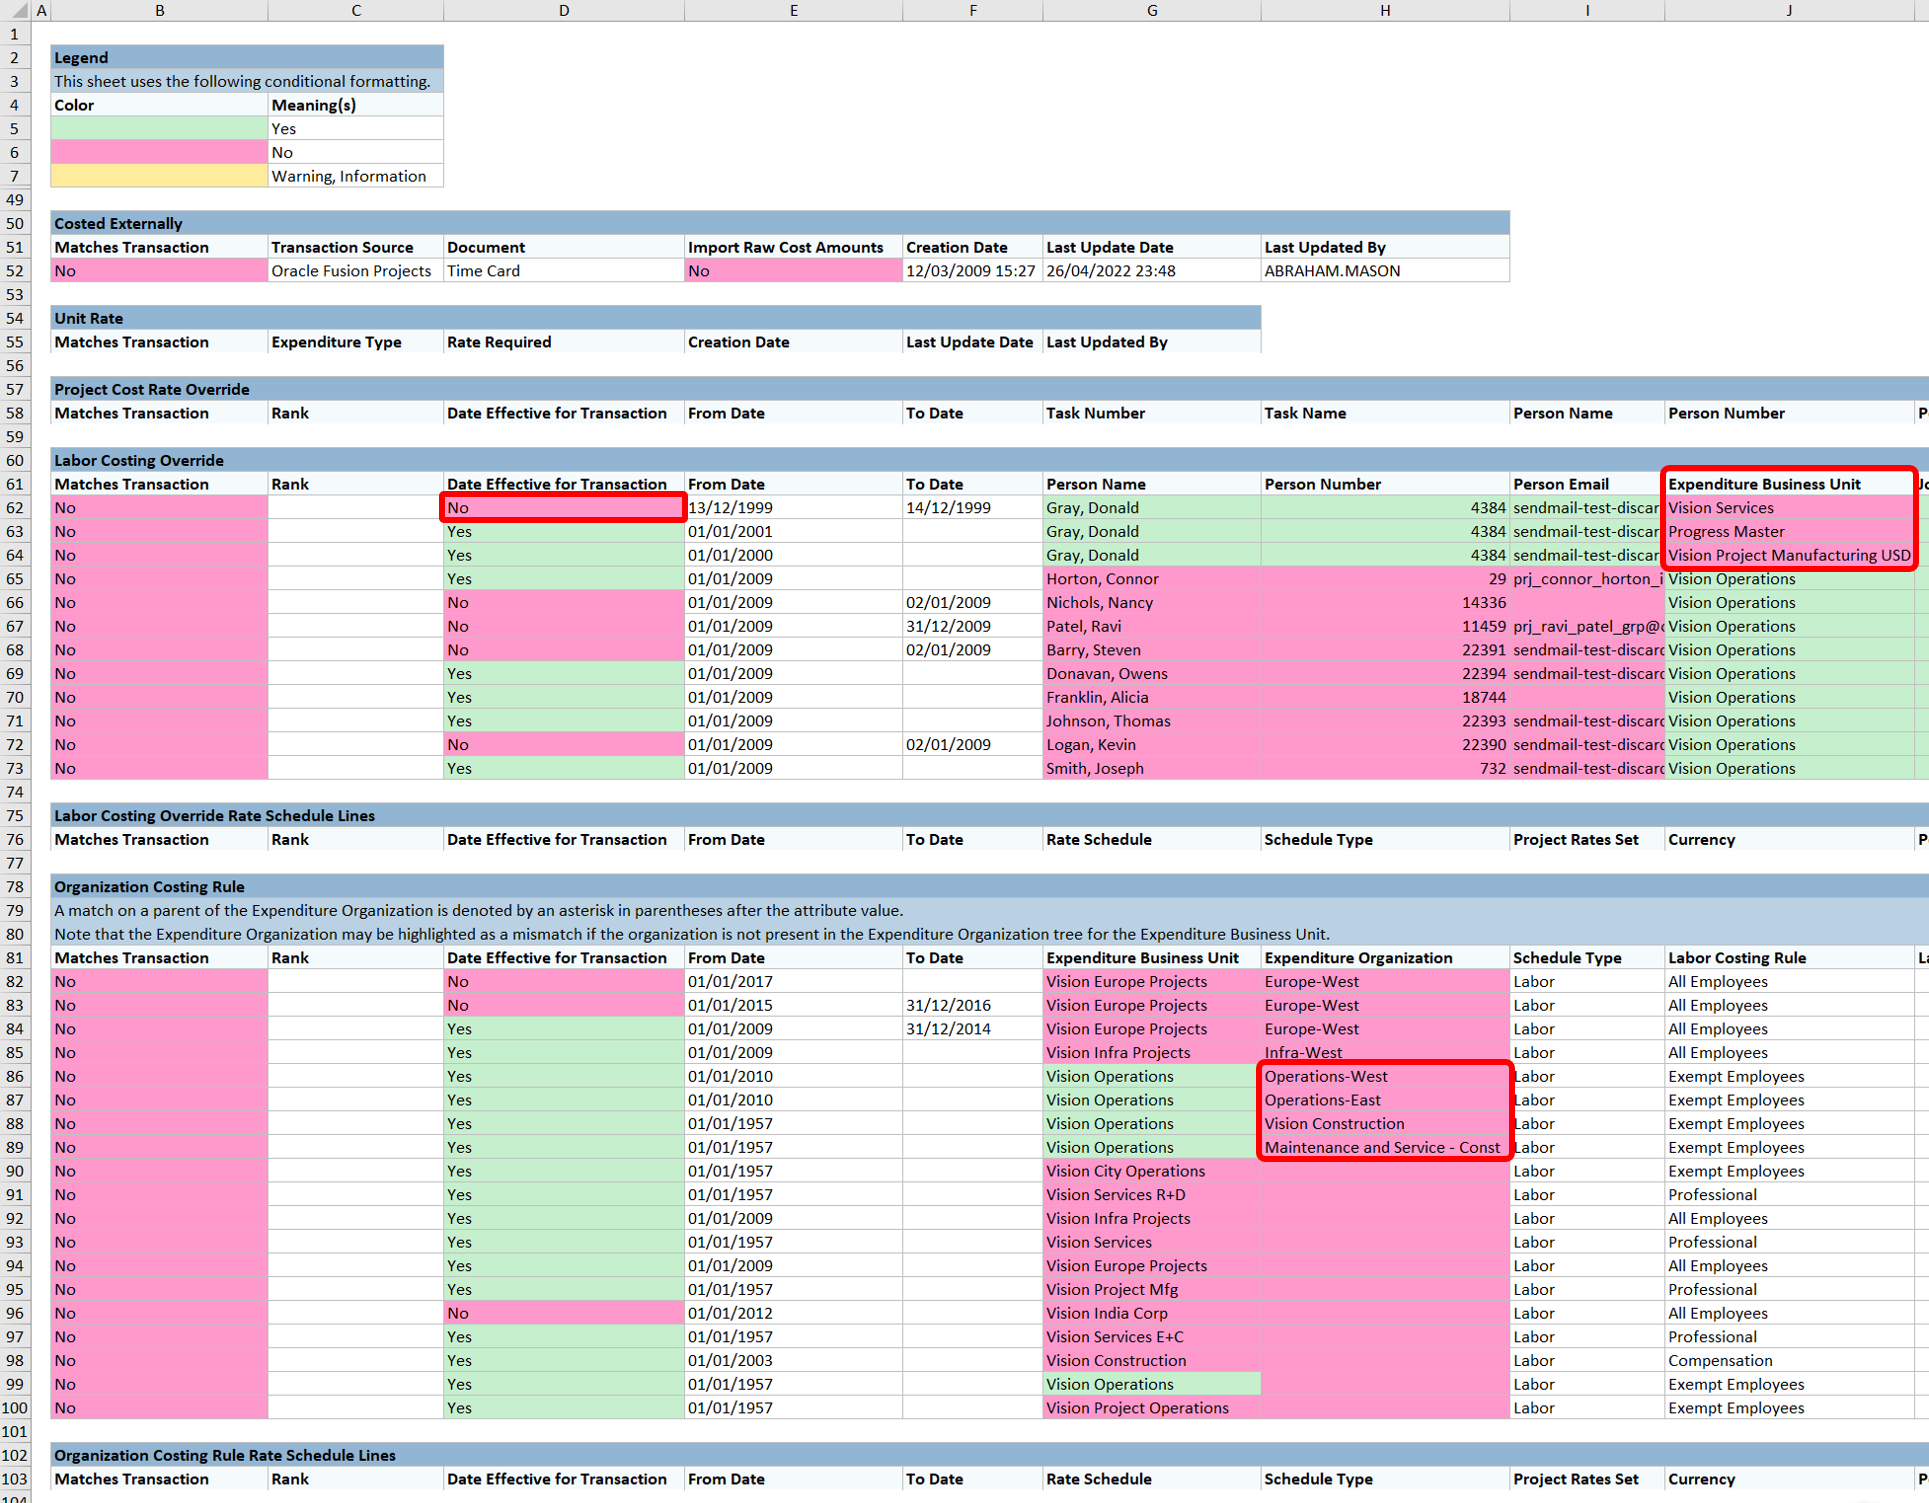Click the Labor Costing Override section header

tap(139, 461)
